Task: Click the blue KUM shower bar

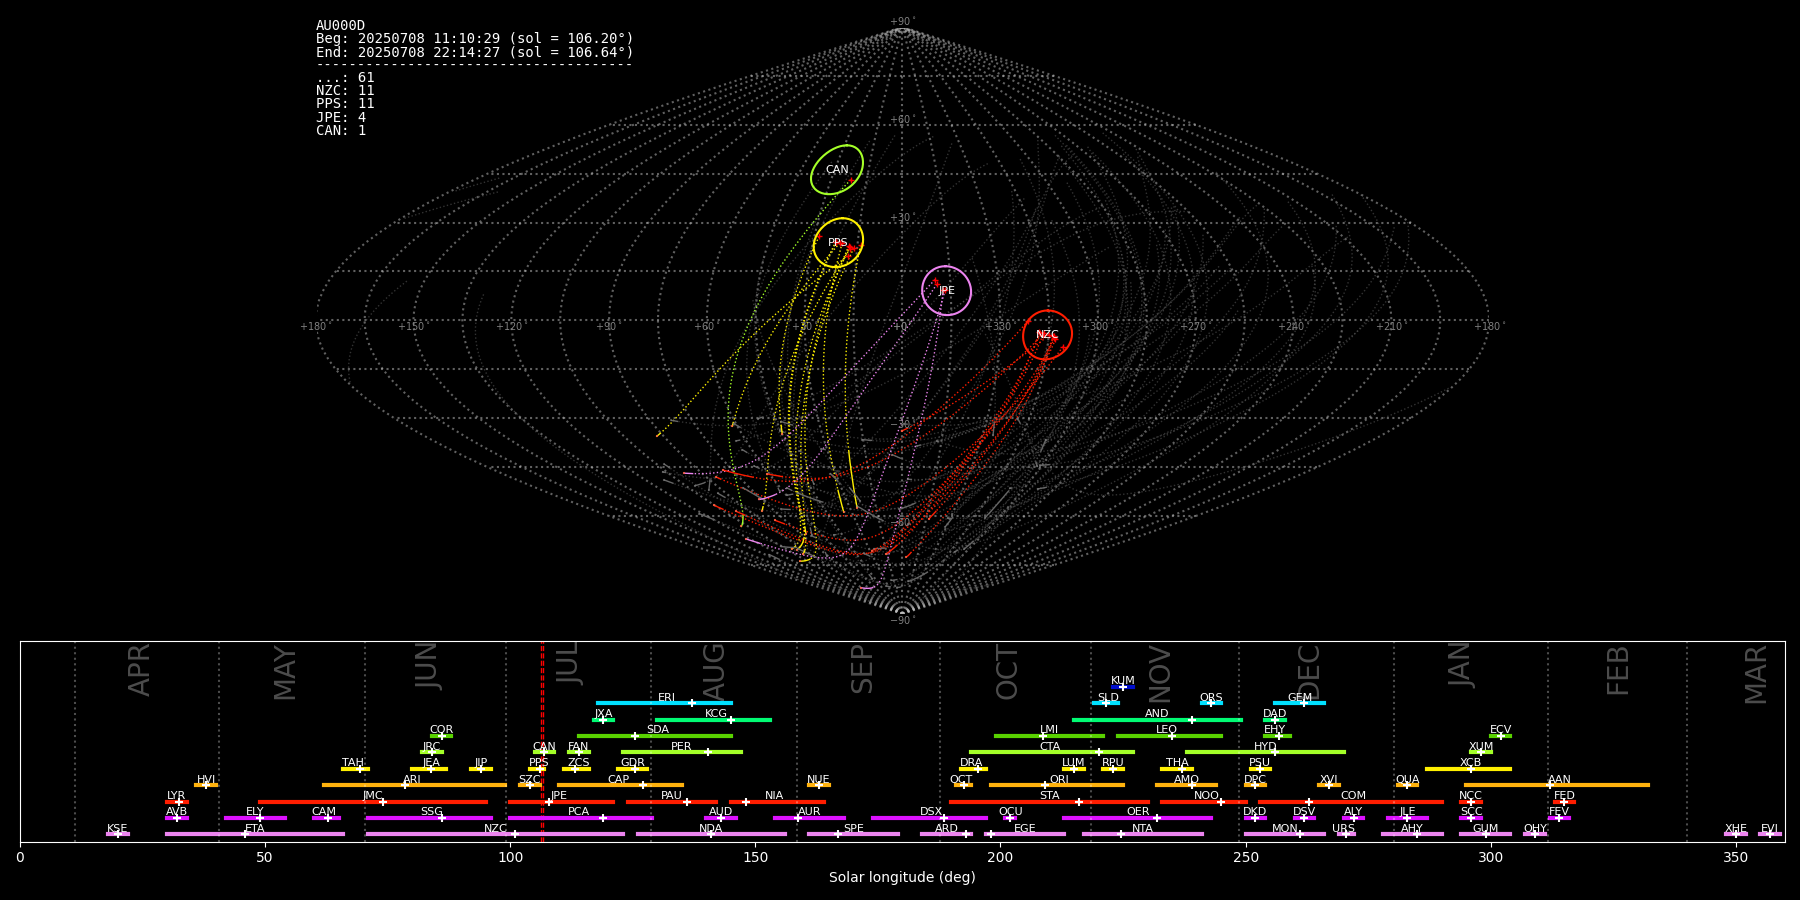Action: pos(1123,687)
